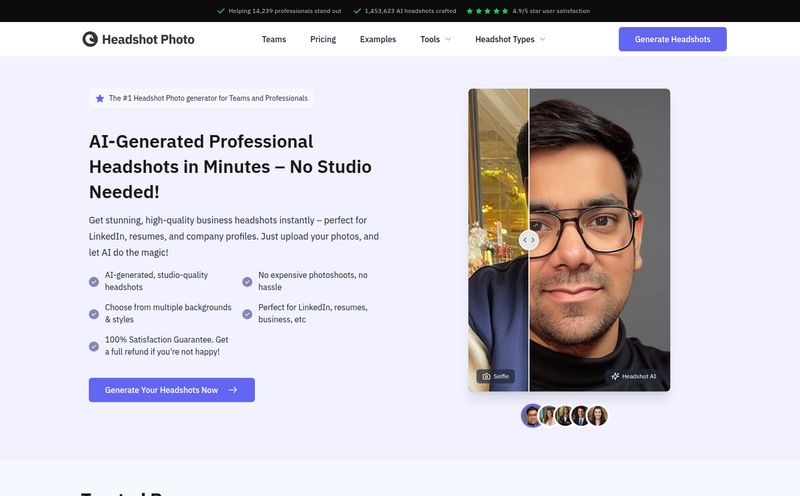Go to the Pricing page

pyautogui.click(x=323, y=39)
